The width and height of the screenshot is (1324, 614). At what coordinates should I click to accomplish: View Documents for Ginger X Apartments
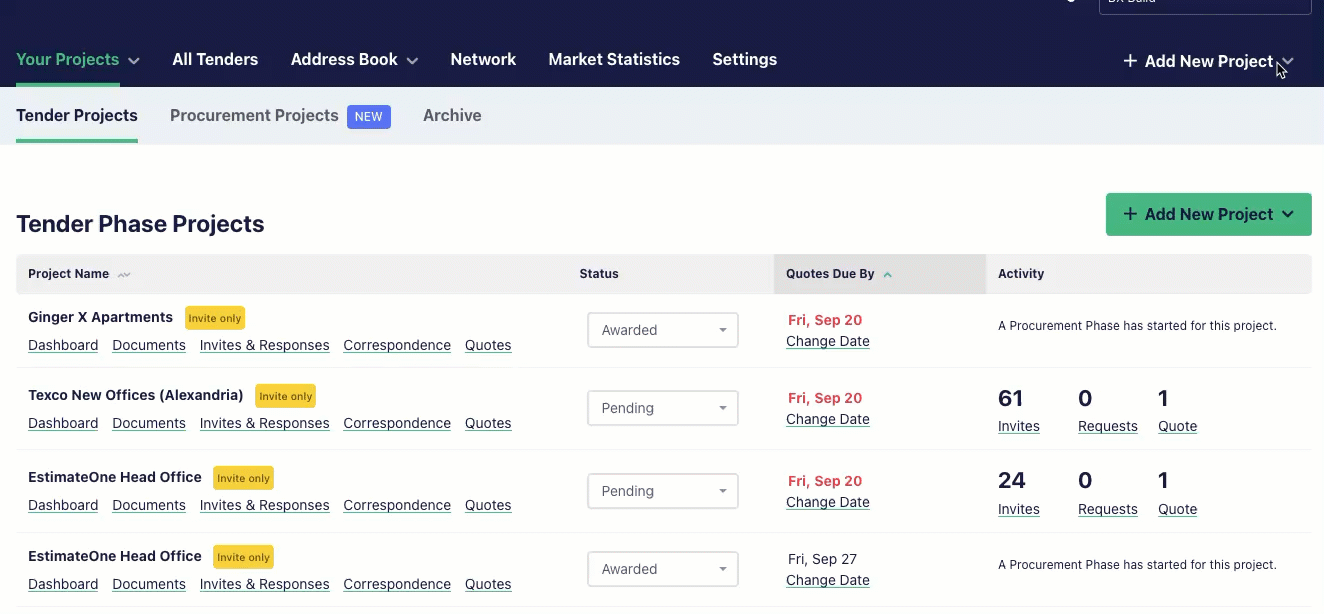click(x=149, y=346)
